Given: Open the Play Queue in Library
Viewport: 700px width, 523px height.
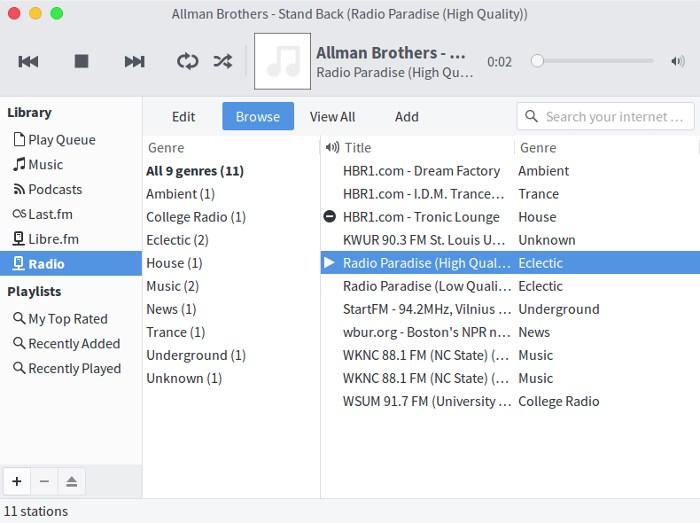Looking at the screenshot, I should point(61,140).
